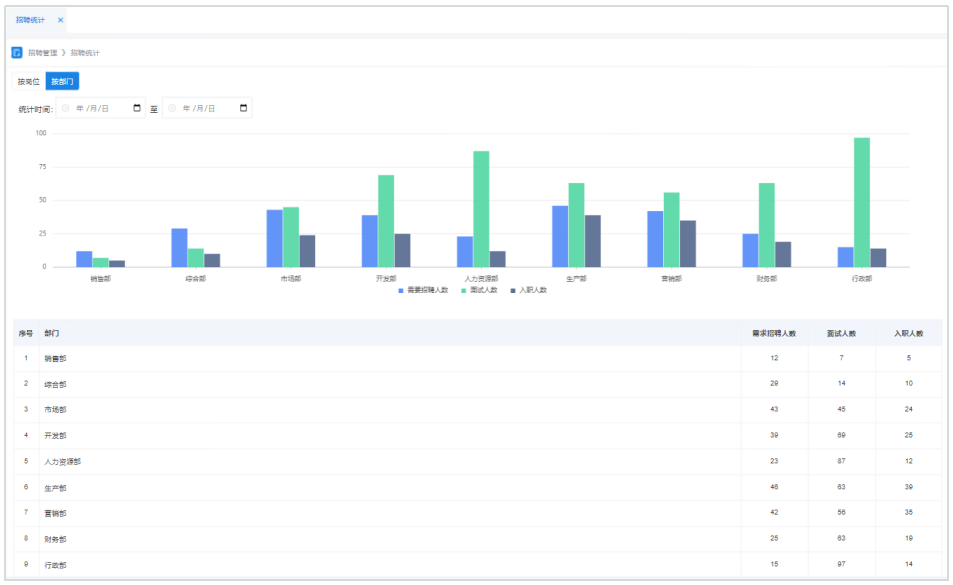The image size is (953, 585).
Task: Click 招聘管理 breadcrumb link
Action: point(42,52)
